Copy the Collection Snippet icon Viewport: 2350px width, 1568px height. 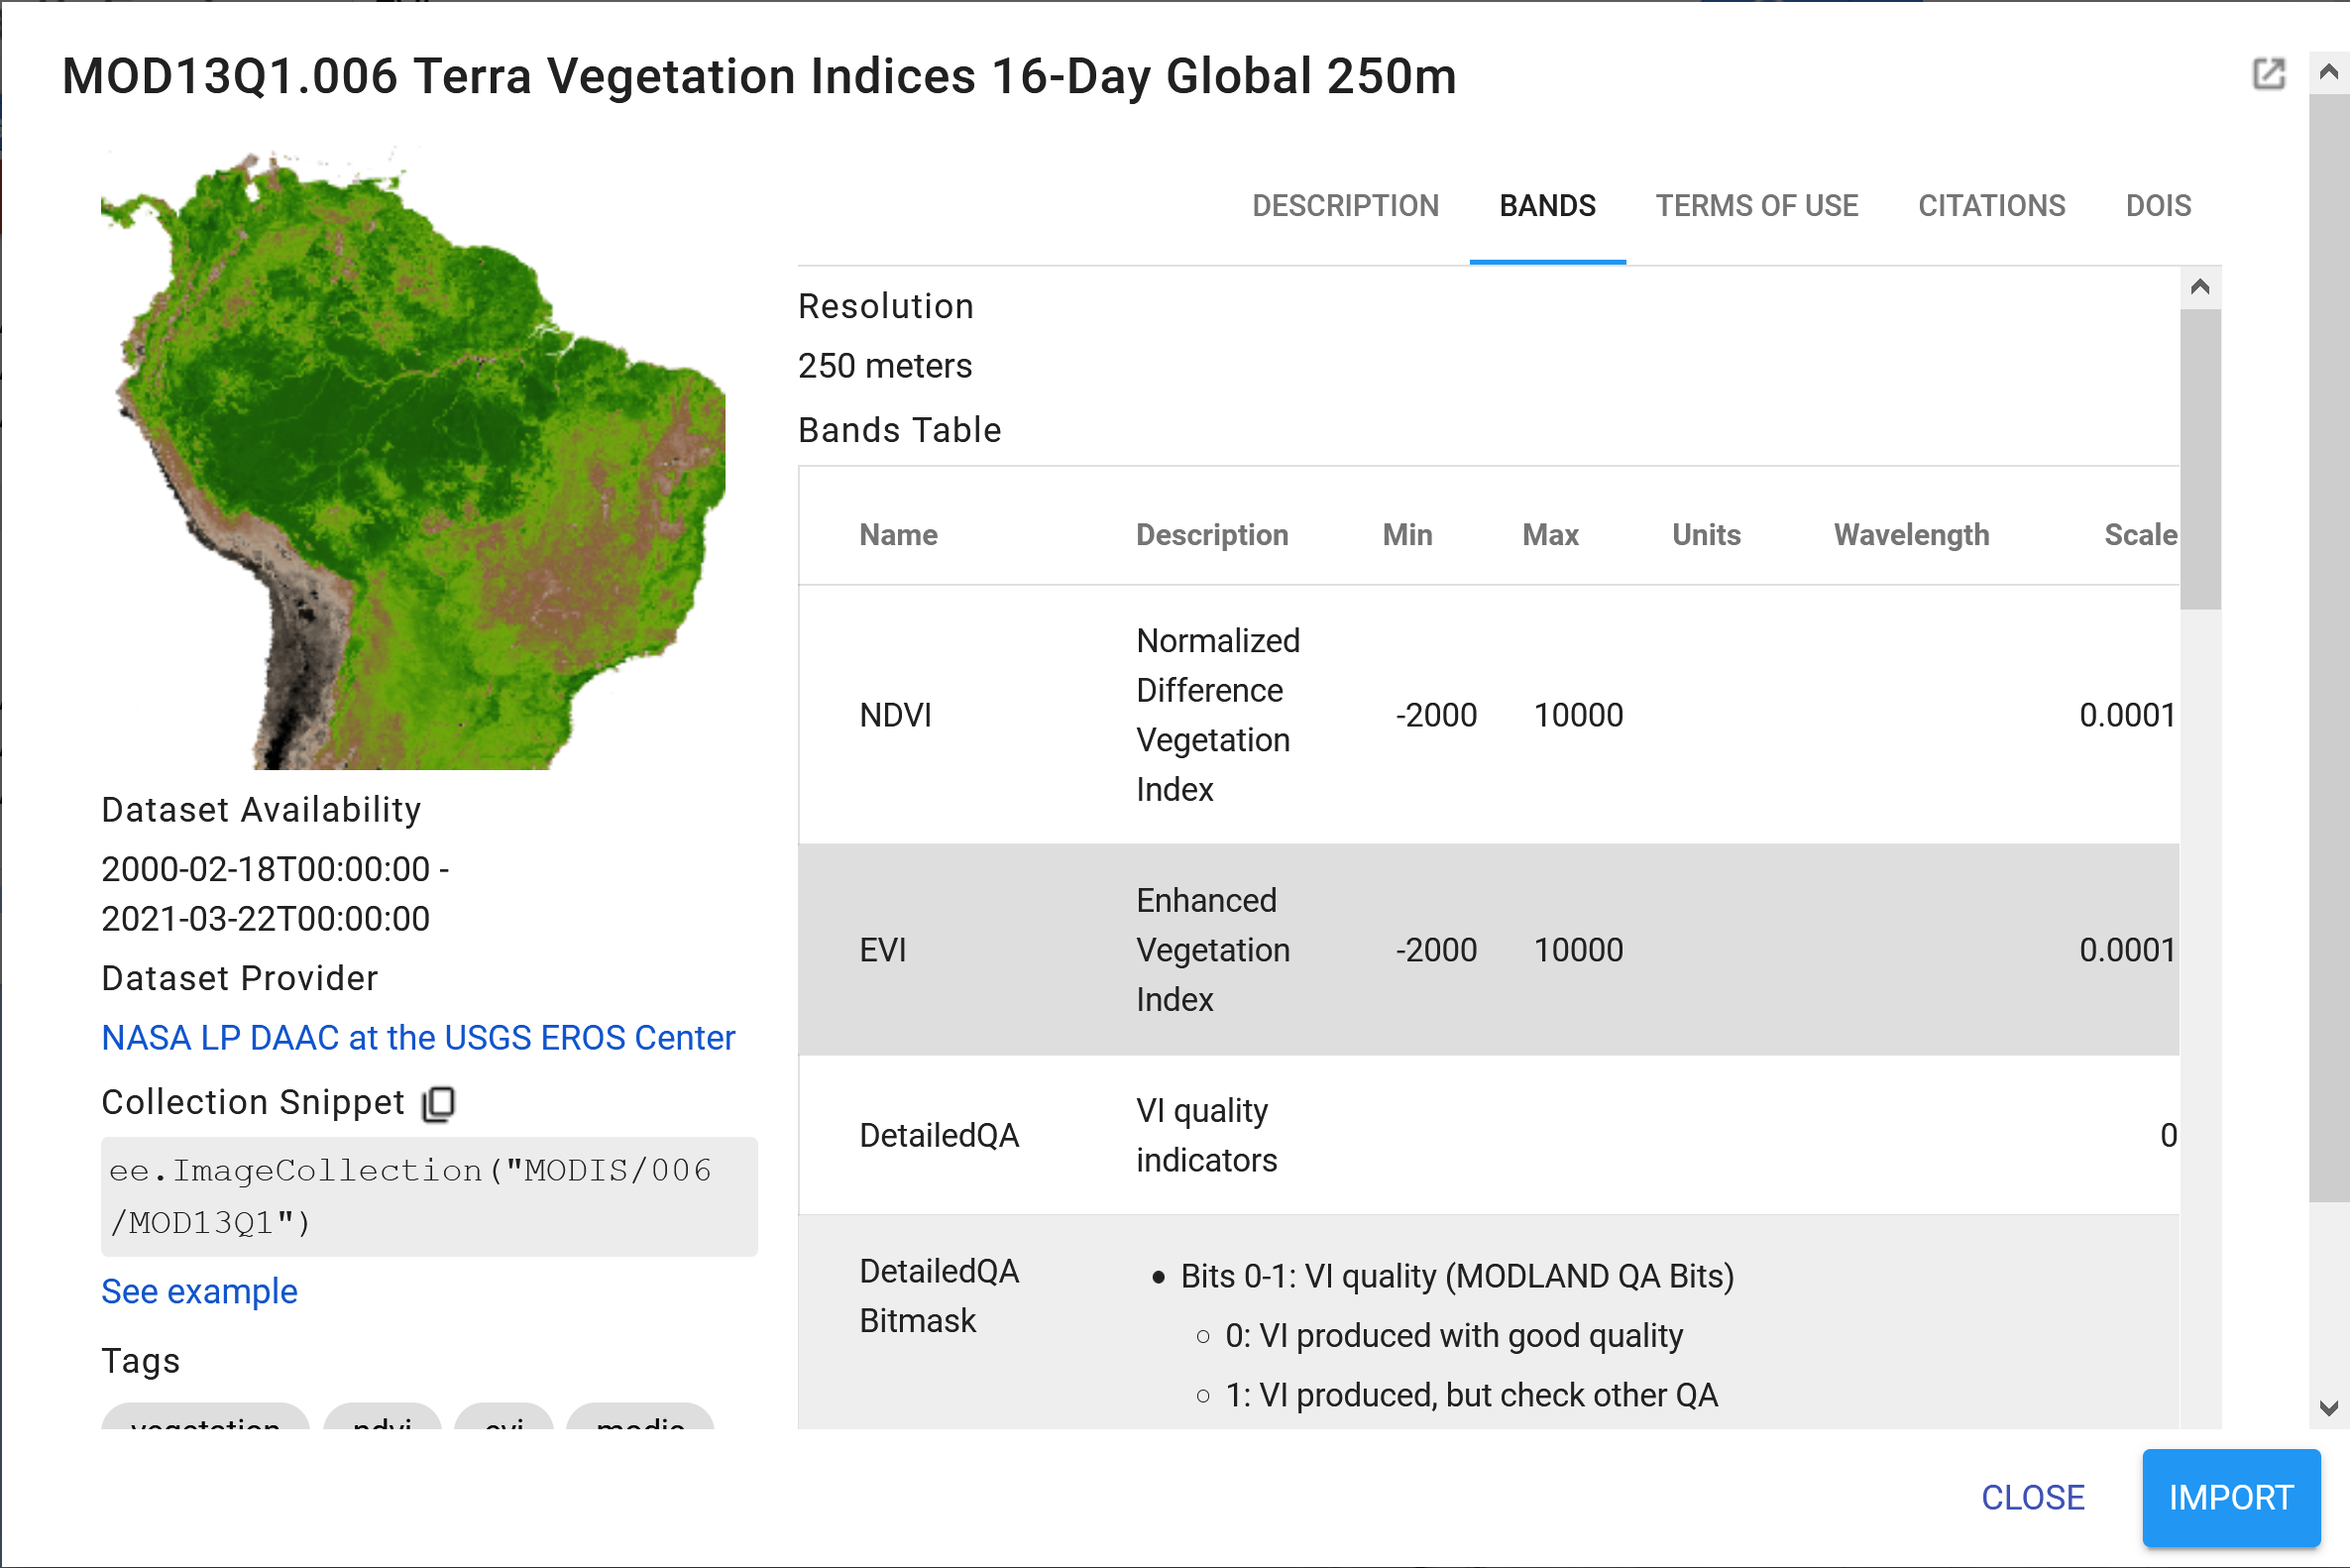point(438,1103)
